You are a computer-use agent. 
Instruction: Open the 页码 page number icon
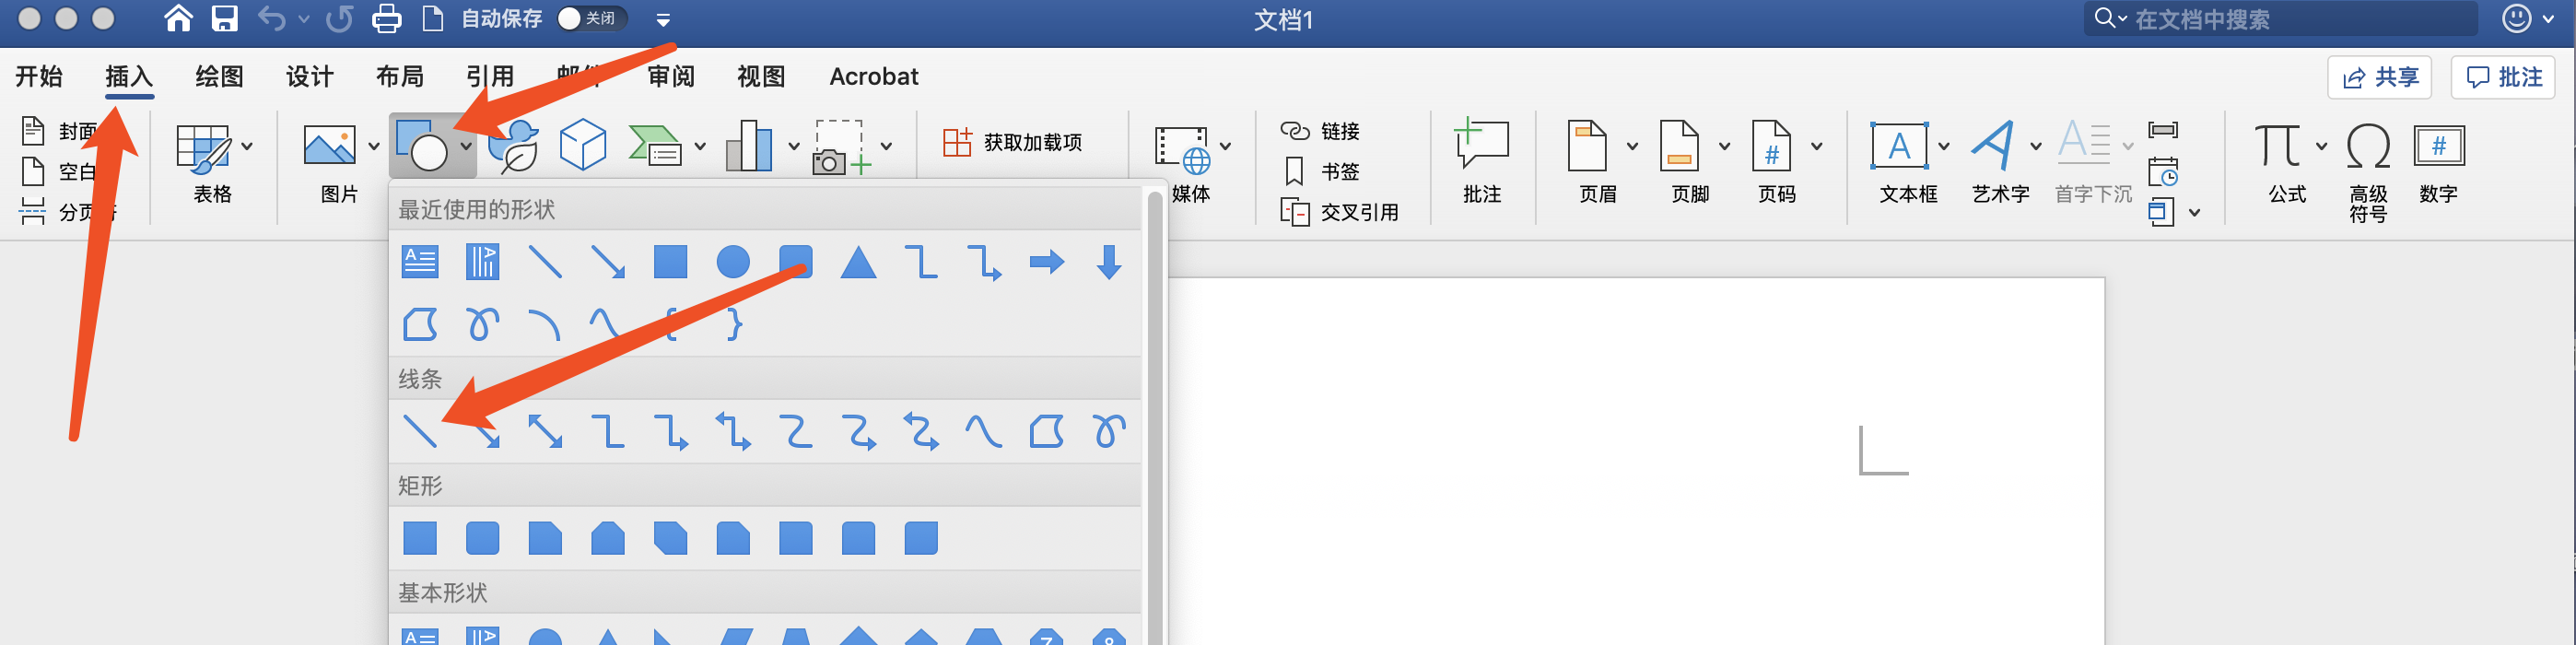pos(1771,146)
